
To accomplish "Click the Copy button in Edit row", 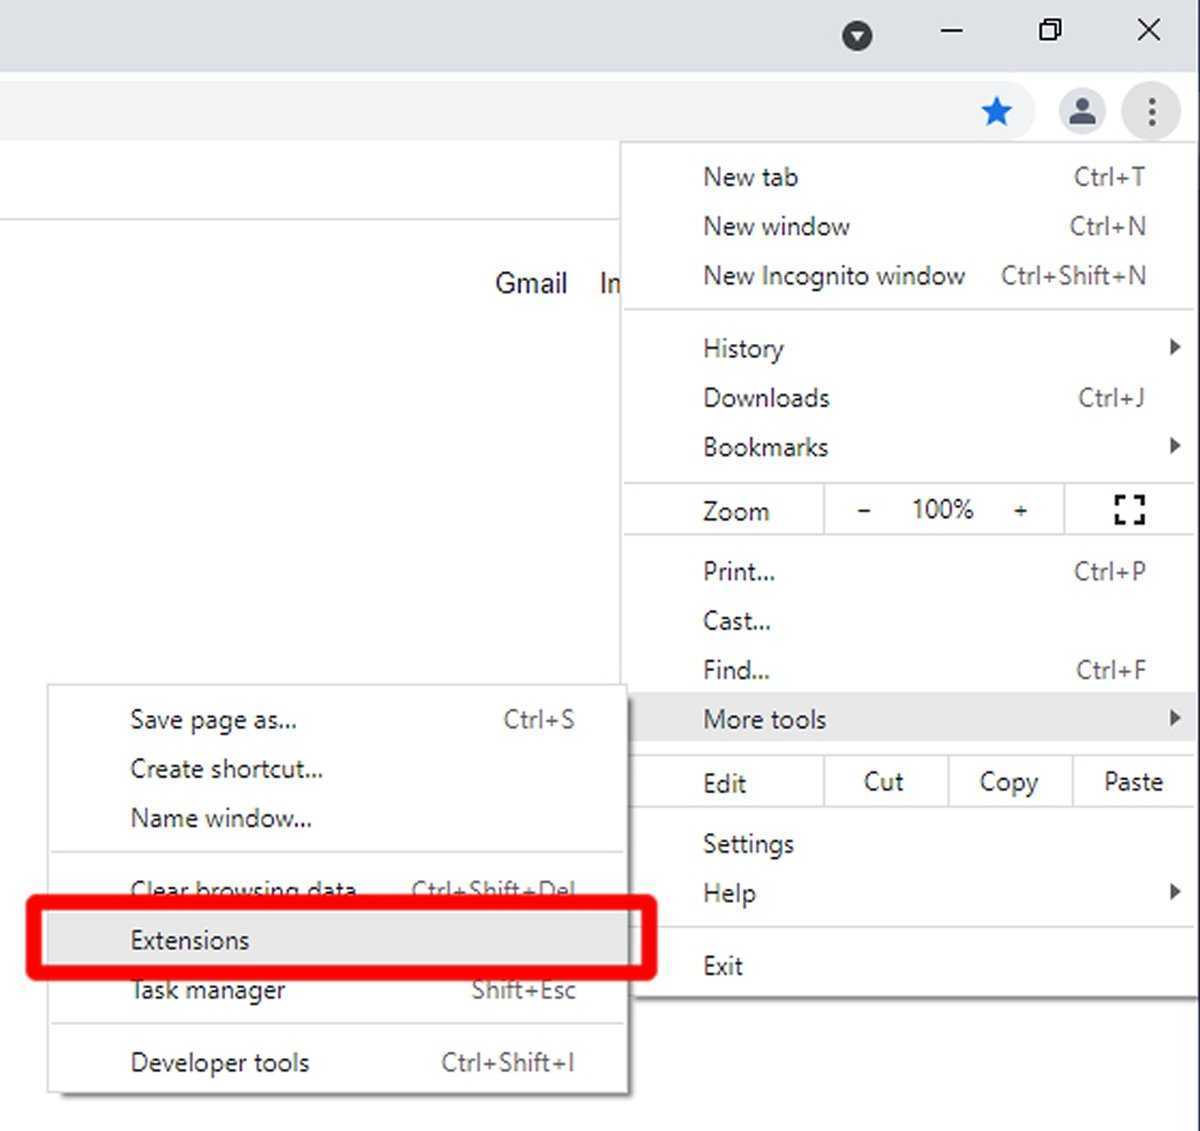I will pos(1008,782).
